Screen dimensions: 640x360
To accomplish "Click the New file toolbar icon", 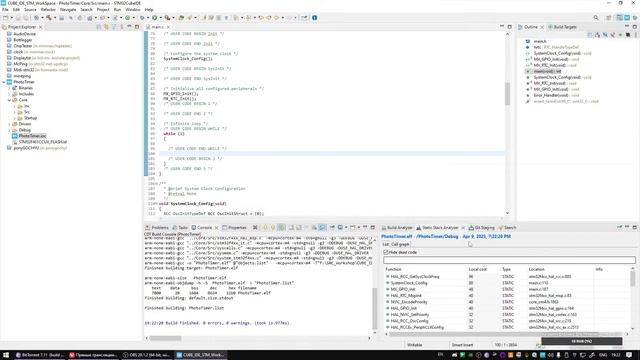I will (6, 18).
